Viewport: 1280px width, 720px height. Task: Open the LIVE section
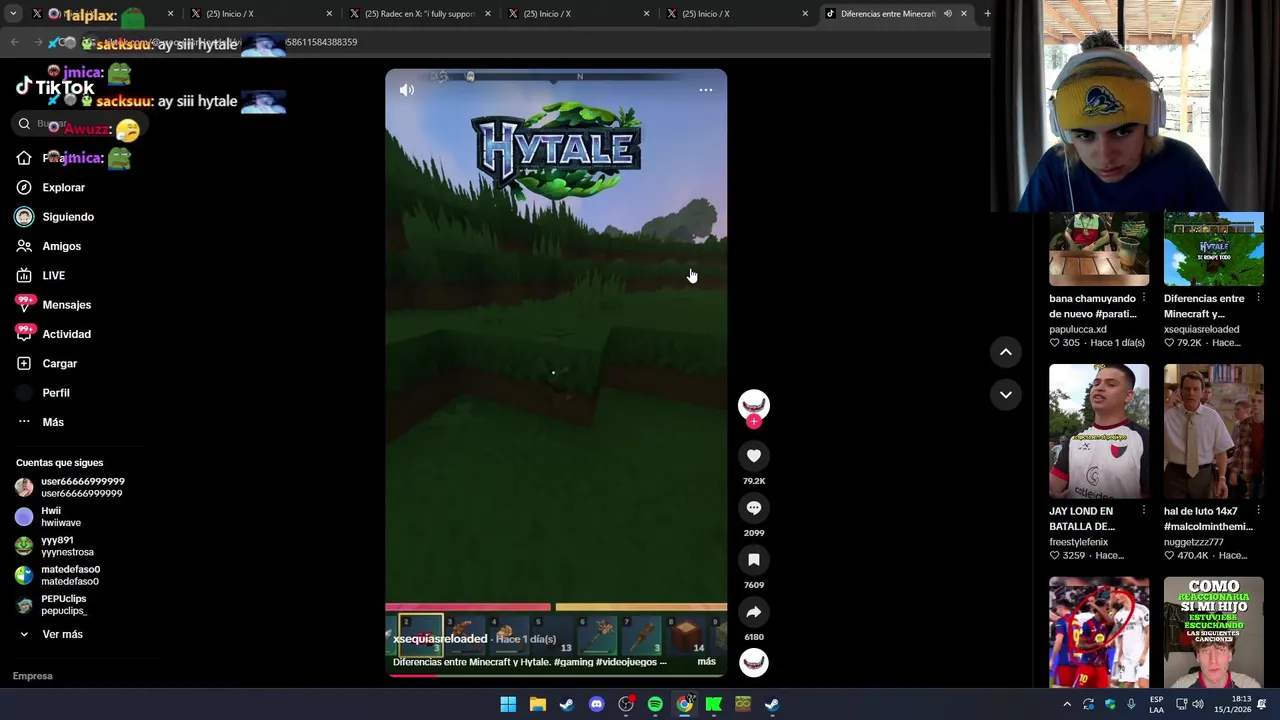tap(41, 275)
